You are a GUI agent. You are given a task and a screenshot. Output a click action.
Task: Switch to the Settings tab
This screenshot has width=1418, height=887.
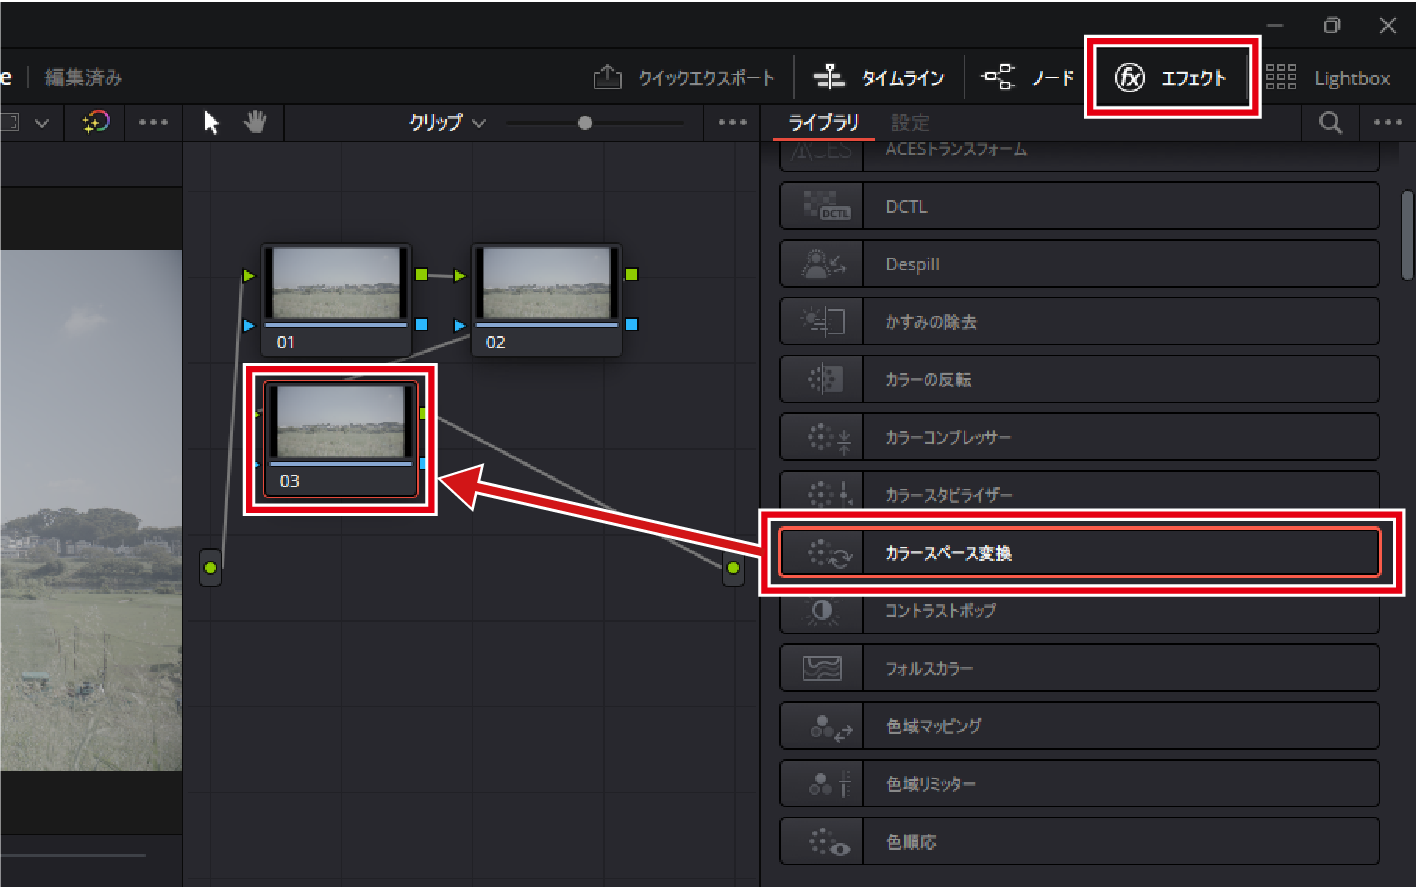click(x=910, y=123)
